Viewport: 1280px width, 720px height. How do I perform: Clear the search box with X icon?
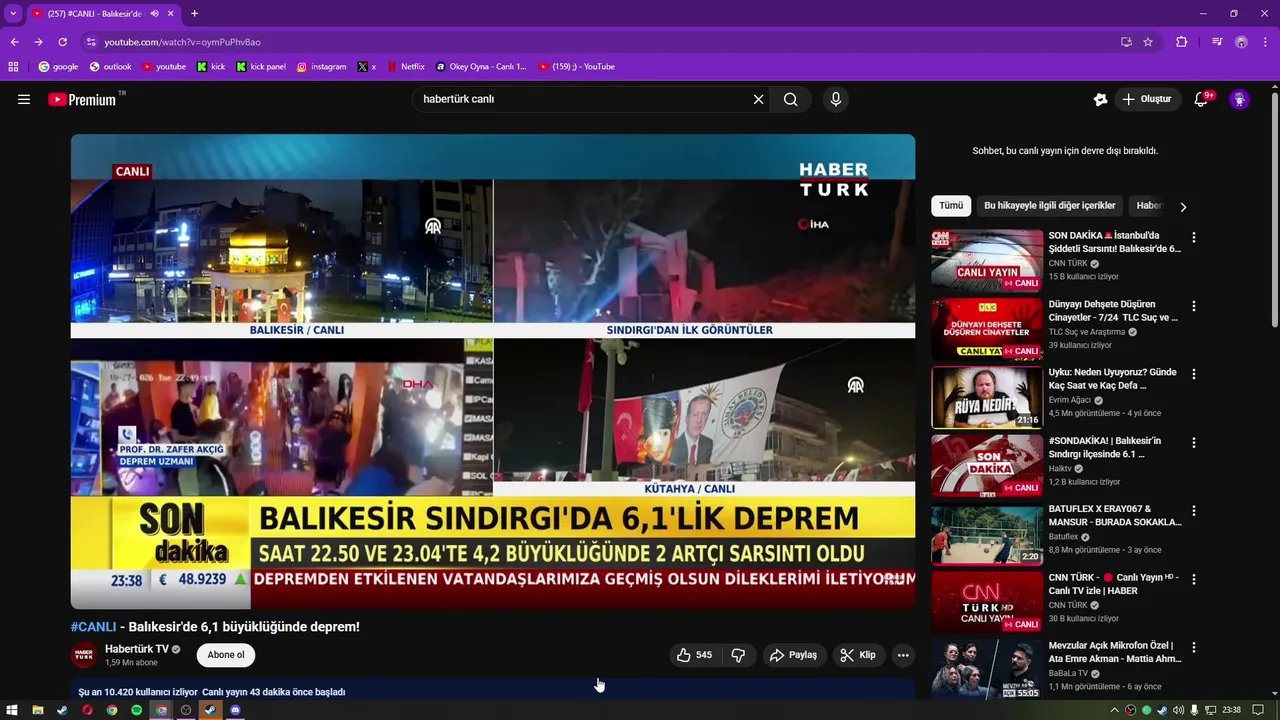point(758,99)
